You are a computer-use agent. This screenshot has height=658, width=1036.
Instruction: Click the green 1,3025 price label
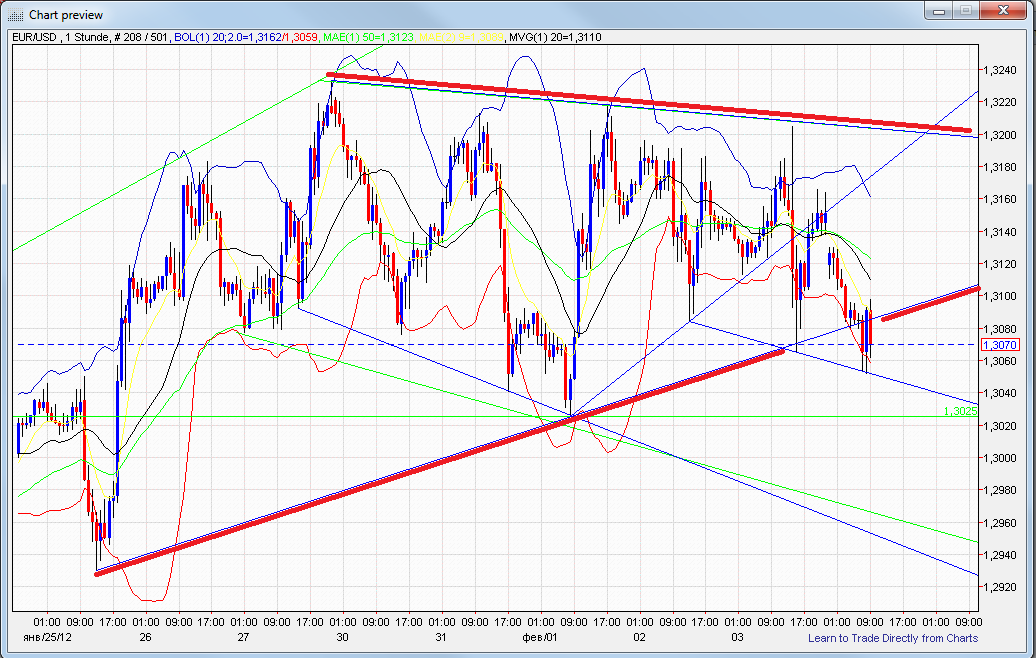(958, 412)
